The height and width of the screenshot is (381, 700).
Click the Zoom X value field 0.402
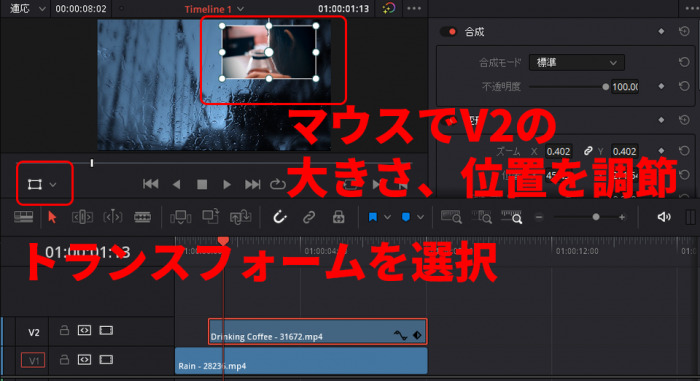click(558, 151)
